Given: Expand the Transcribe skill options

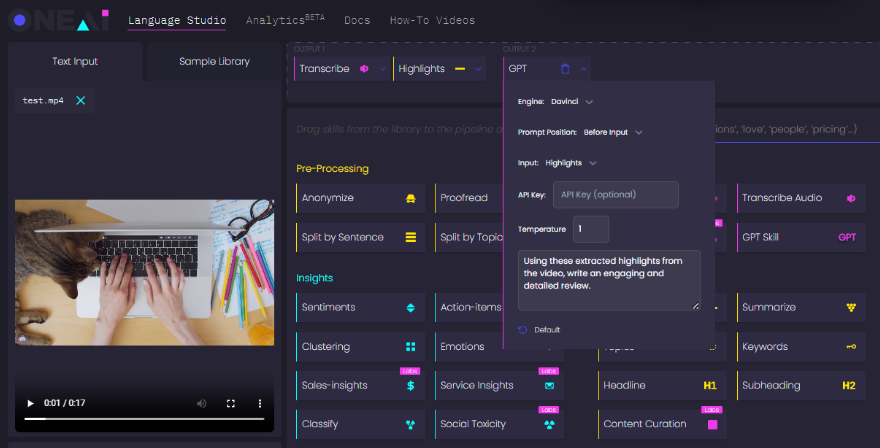Looking at the screenshot, I should pos(383,69).
